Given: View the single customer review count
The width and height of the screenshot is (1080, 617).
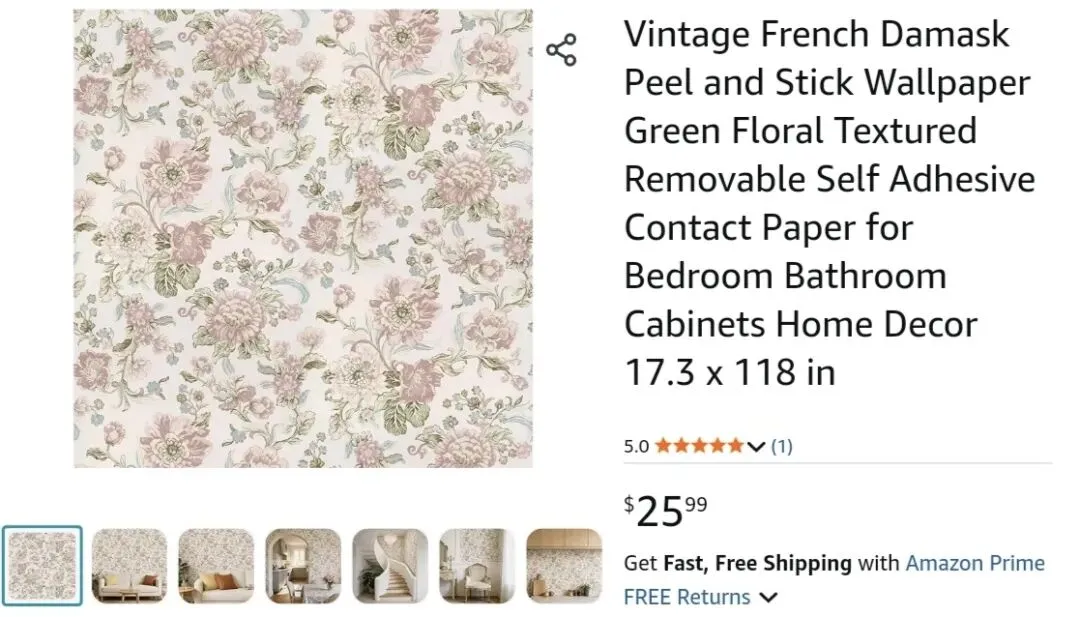Looking at the screenshot, I should [x=781, y=446].
